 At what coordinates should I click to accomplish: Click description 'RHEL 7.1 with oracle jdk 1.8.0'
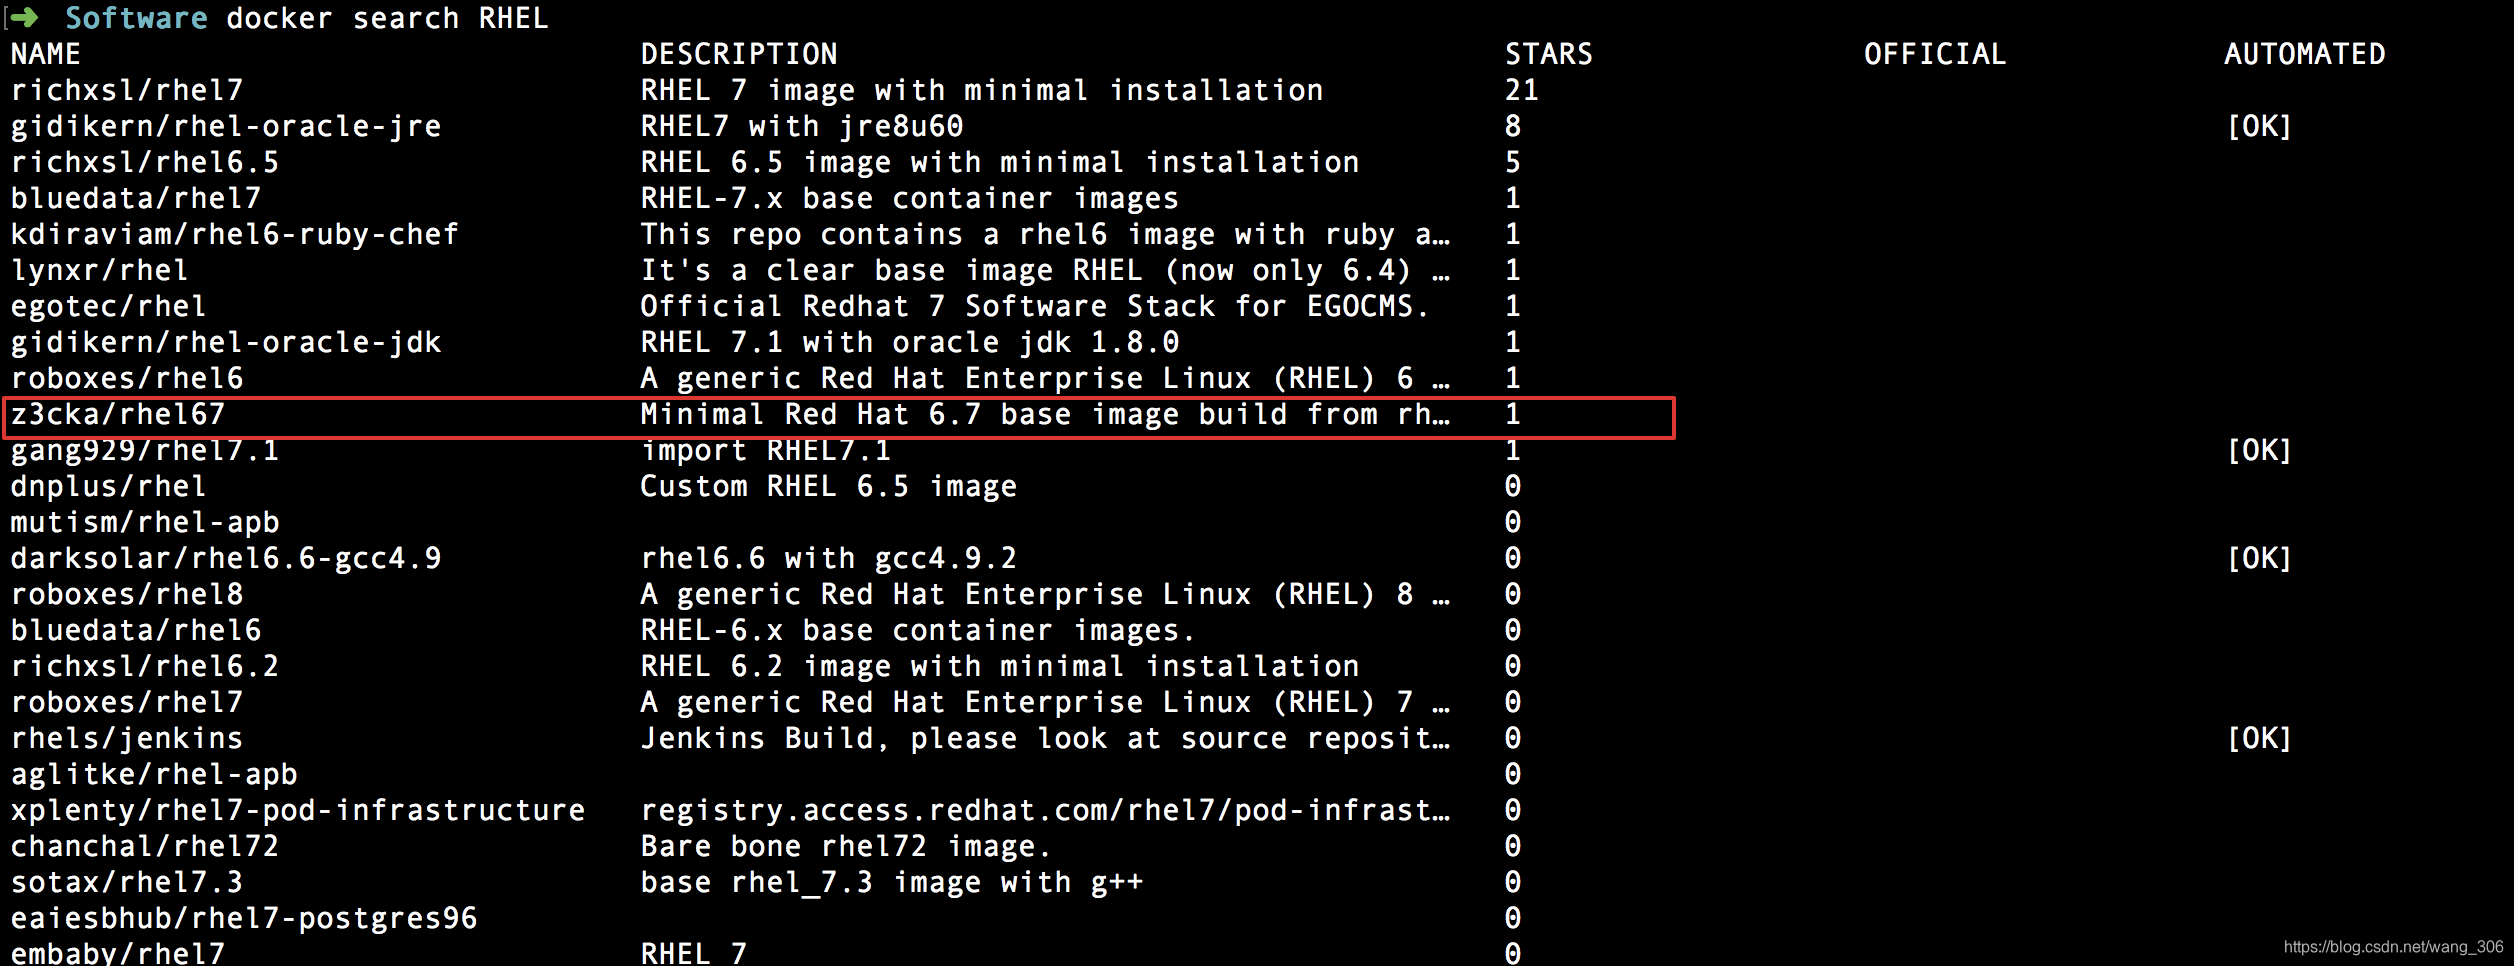tap(910, 342)
